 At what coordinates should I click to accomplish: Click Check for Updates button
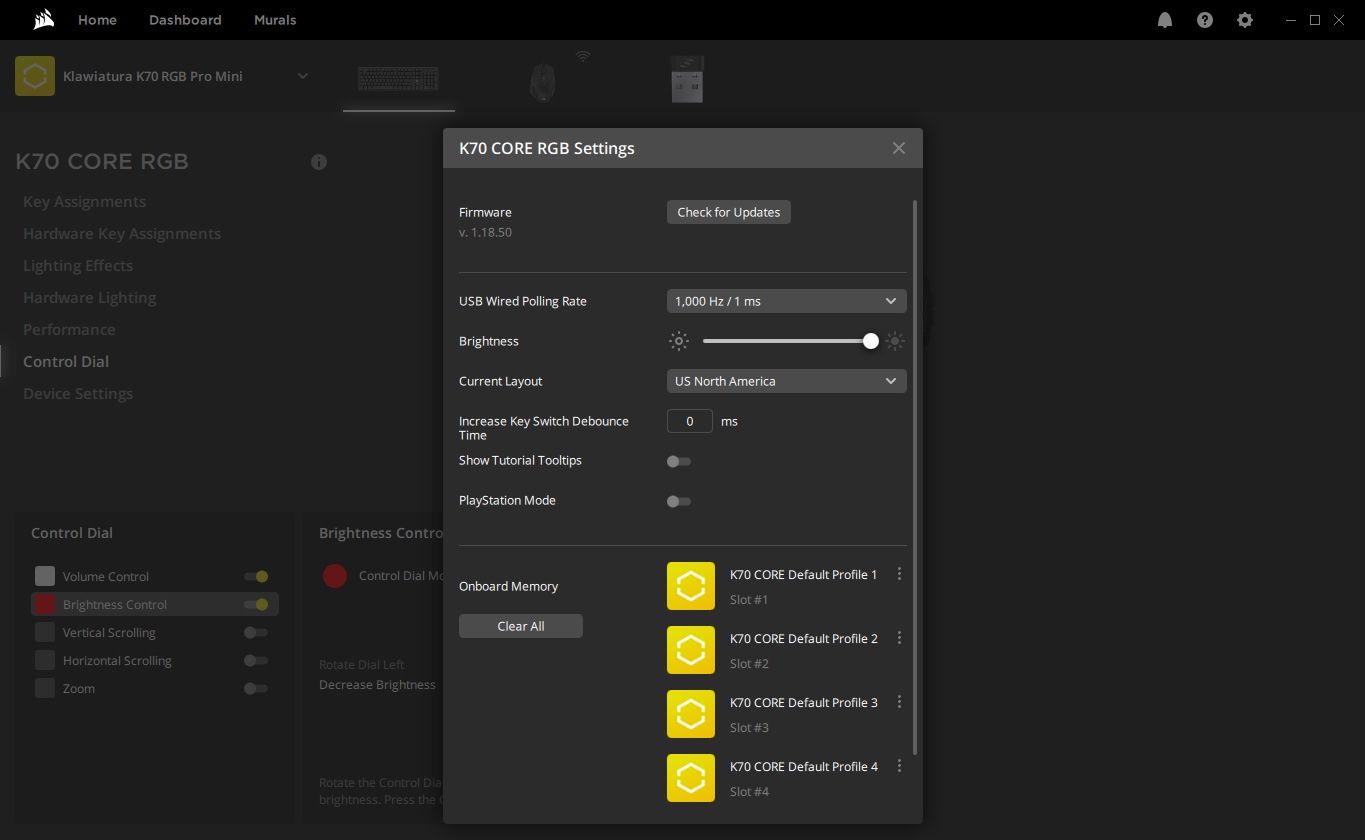729,212
